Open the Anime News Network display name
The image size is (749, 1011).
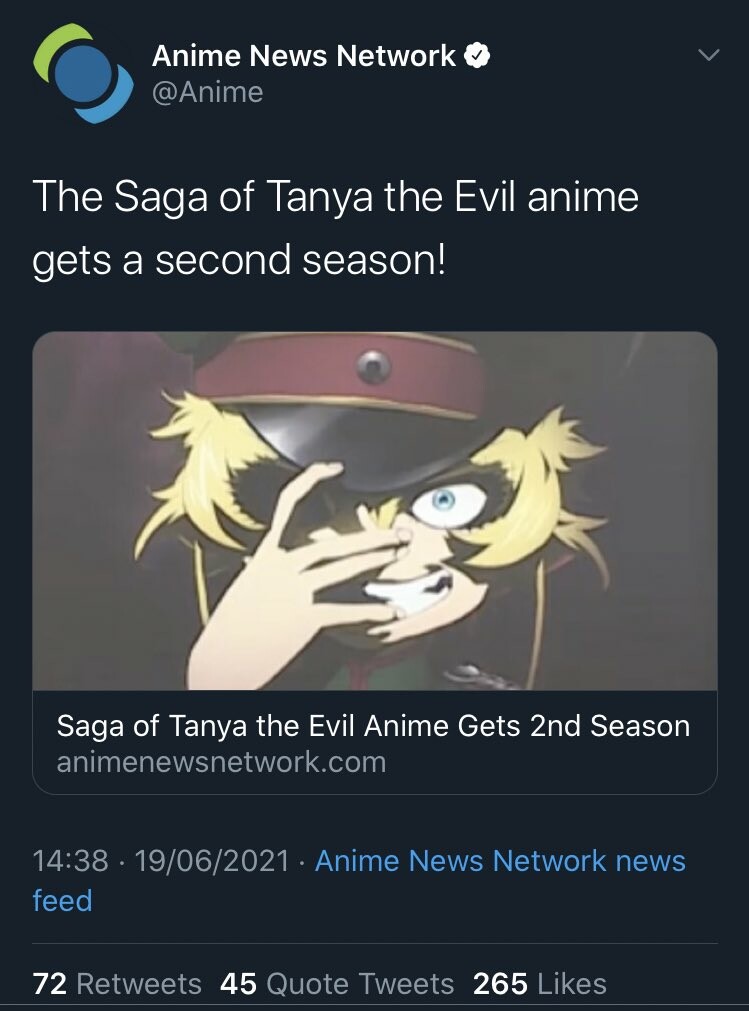303,56
